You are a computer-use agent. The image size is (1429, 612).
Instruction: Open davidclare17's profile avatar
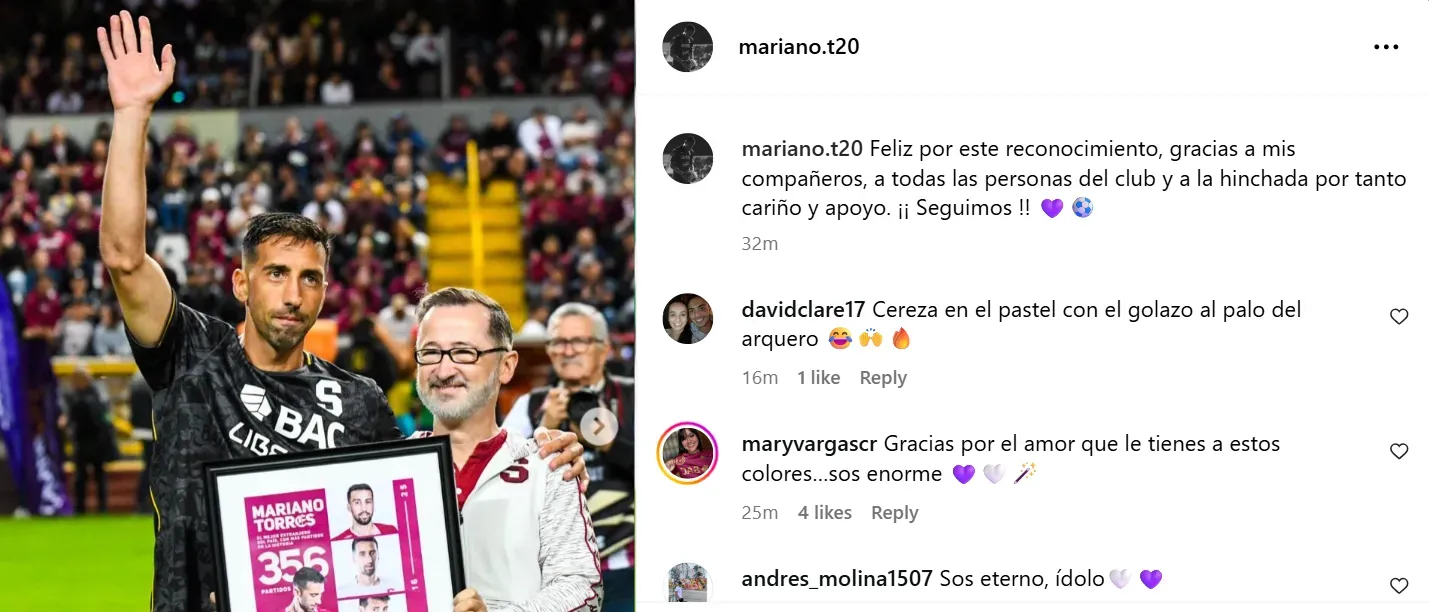point(688,319)
